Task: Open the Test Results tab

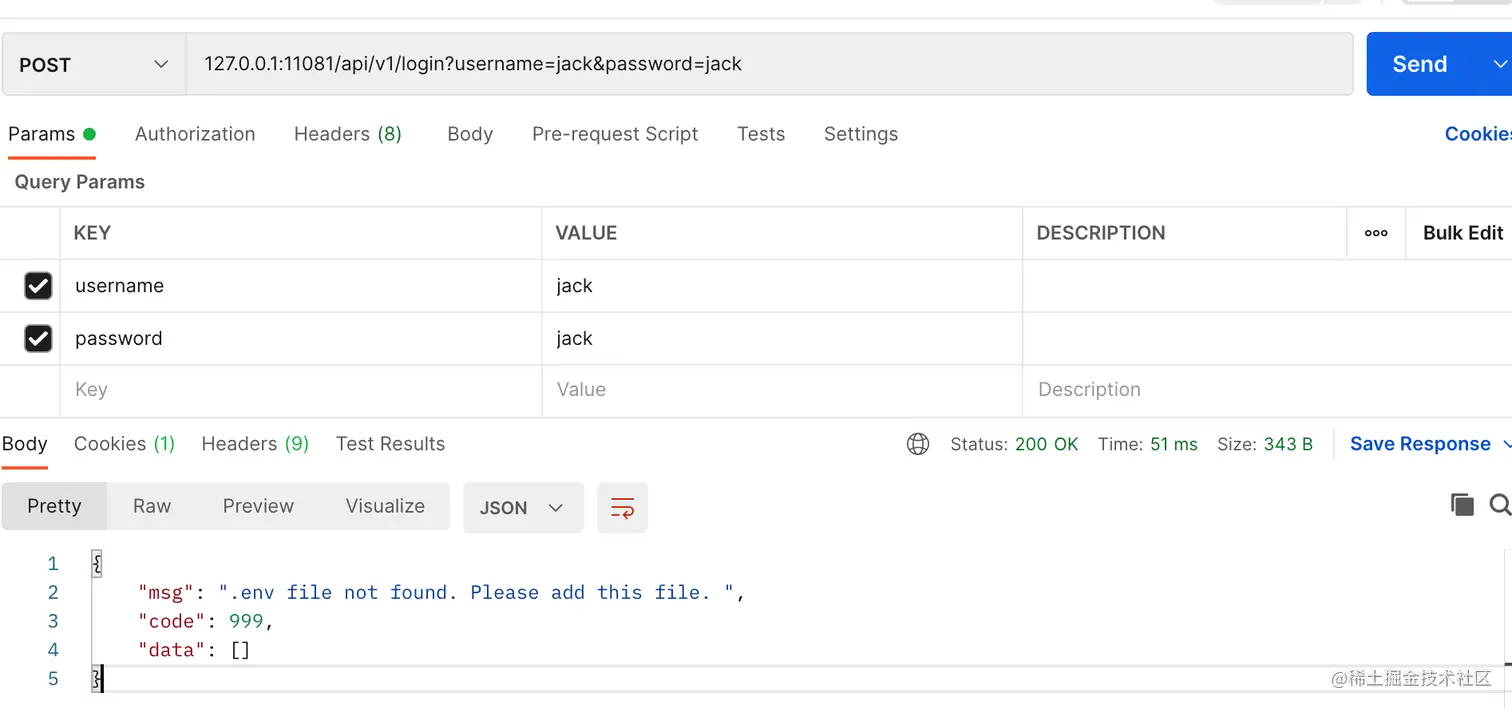Action: click(x=390, y=444)
